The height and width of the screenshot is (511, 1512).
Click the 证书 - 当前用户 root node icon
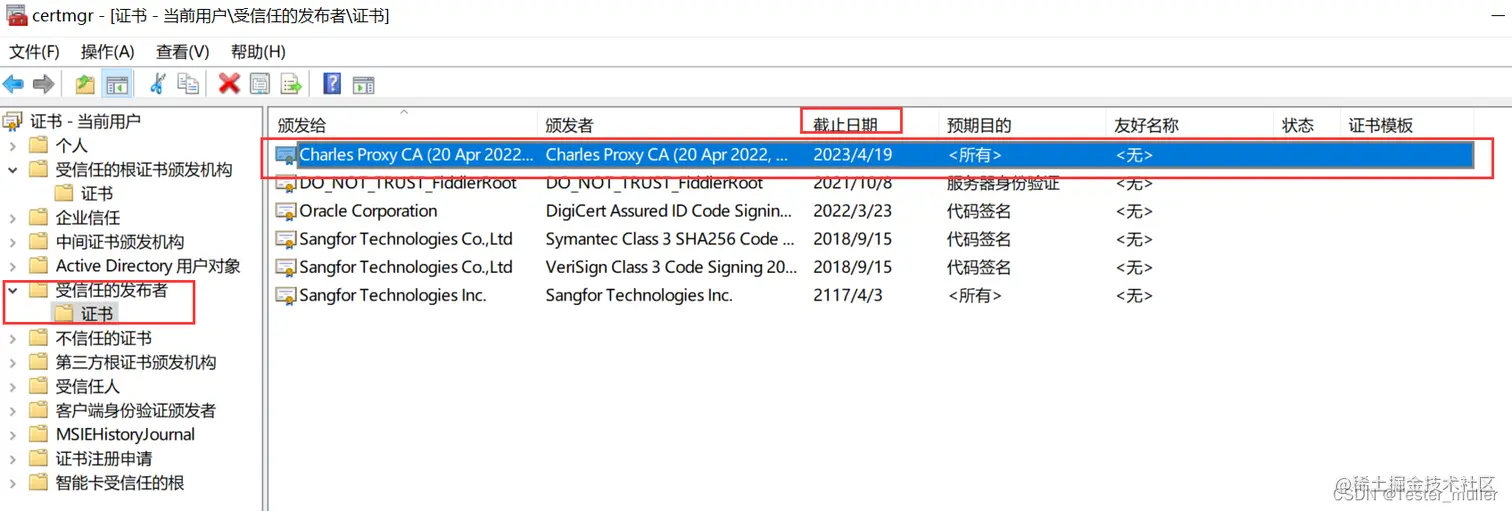point(13,121)
